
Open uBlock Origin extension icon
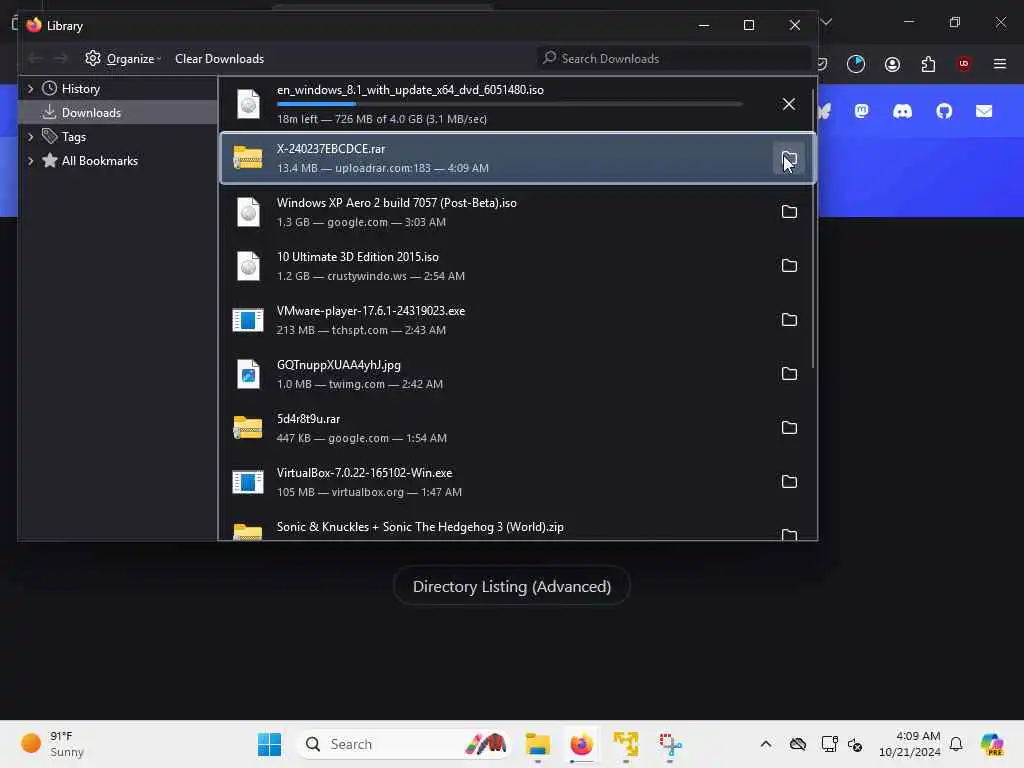[964, 64]
